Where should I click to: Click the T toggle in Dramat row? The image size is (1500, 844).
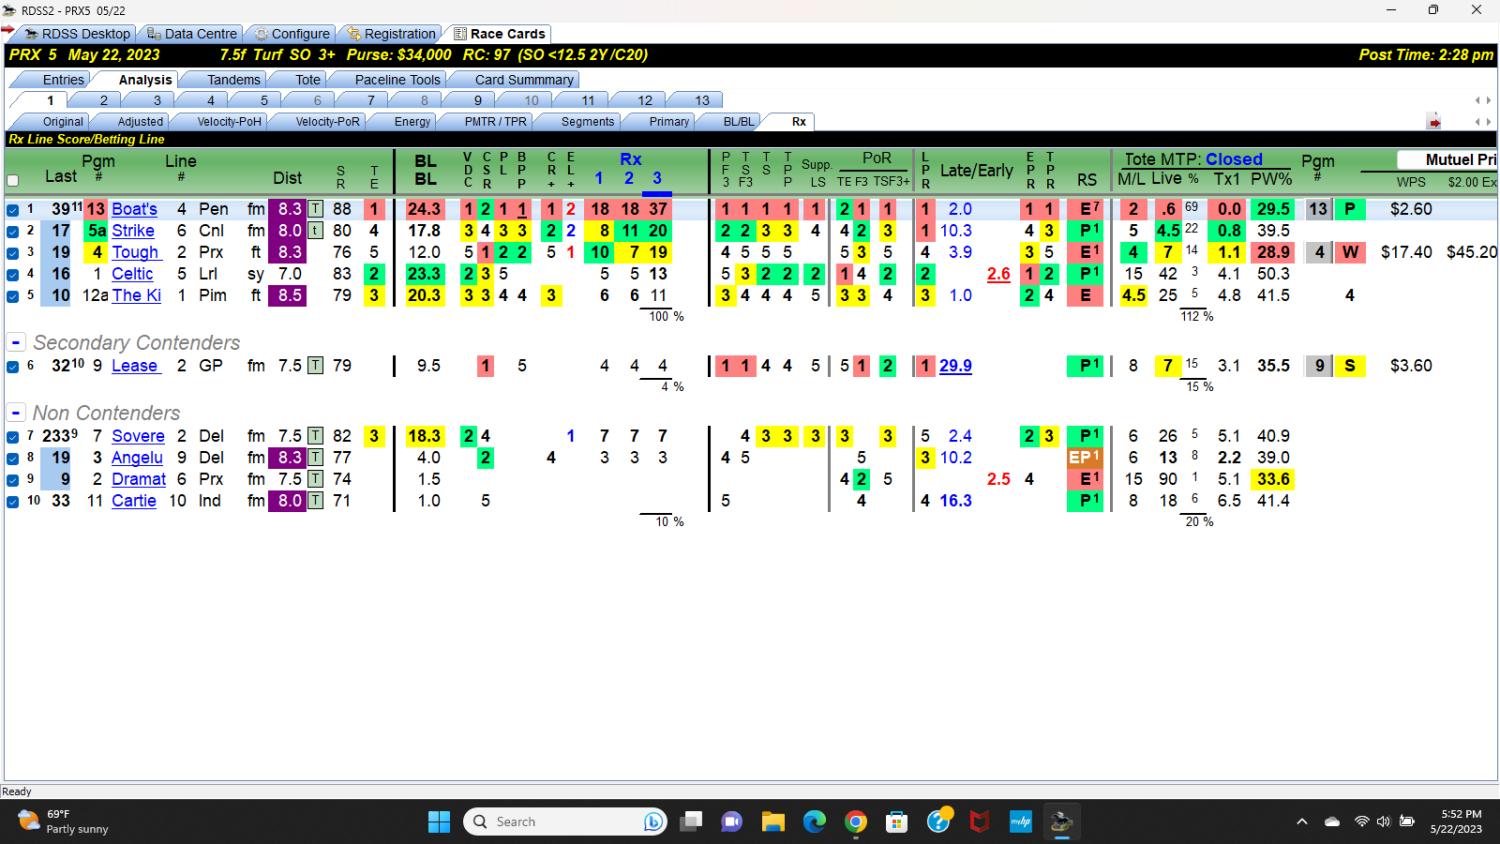315,479
